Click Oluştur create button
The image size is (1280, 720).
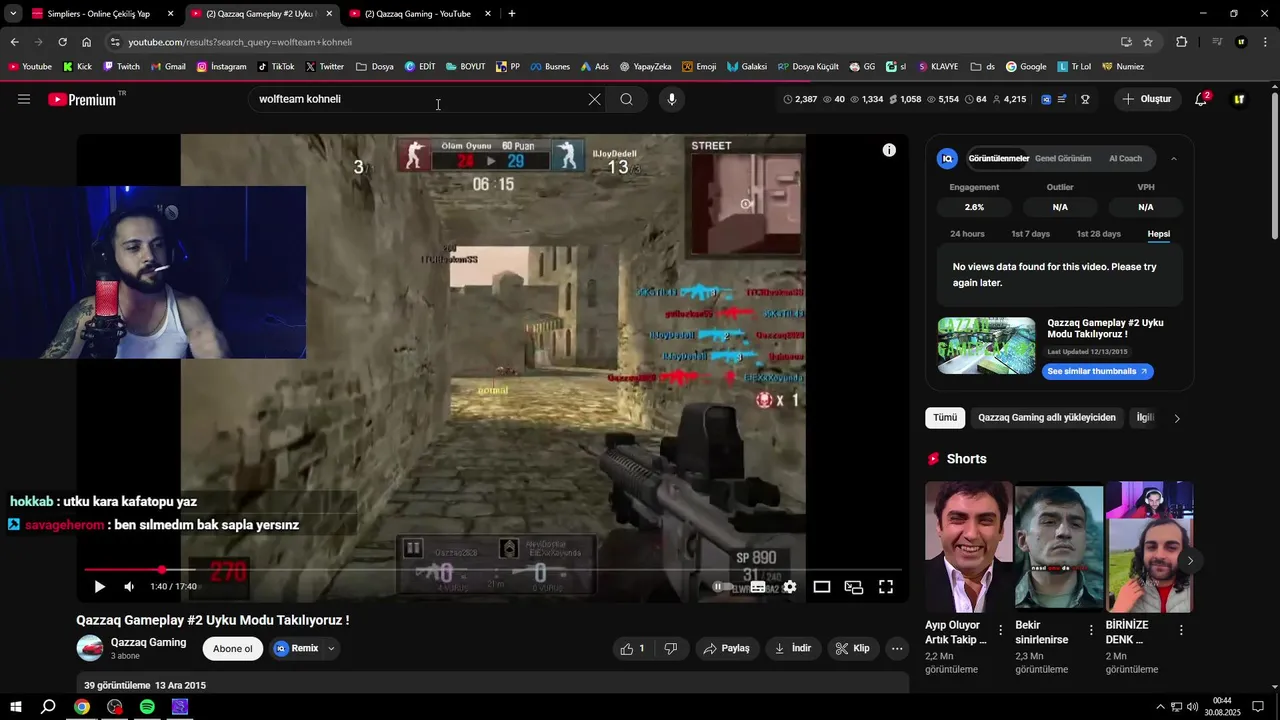pos(1147,99)
